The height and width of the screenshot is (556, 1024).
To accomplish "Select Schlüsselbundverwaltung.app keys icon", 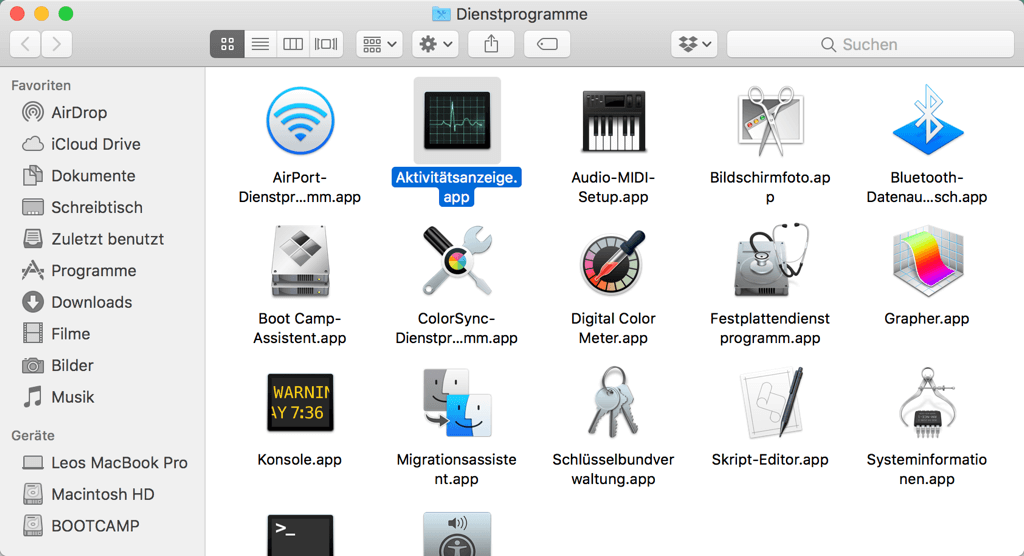I will [613, 402].
